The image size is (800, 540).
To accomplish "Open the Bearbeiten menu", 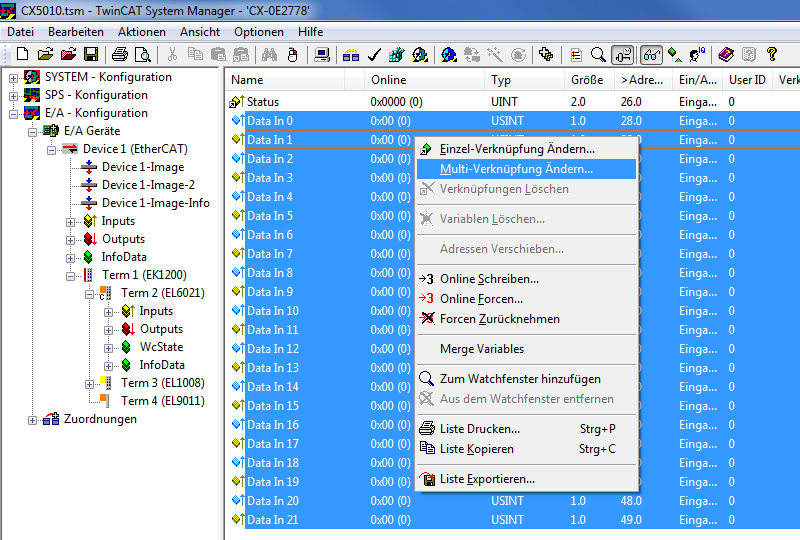I will tap(76, 32).
